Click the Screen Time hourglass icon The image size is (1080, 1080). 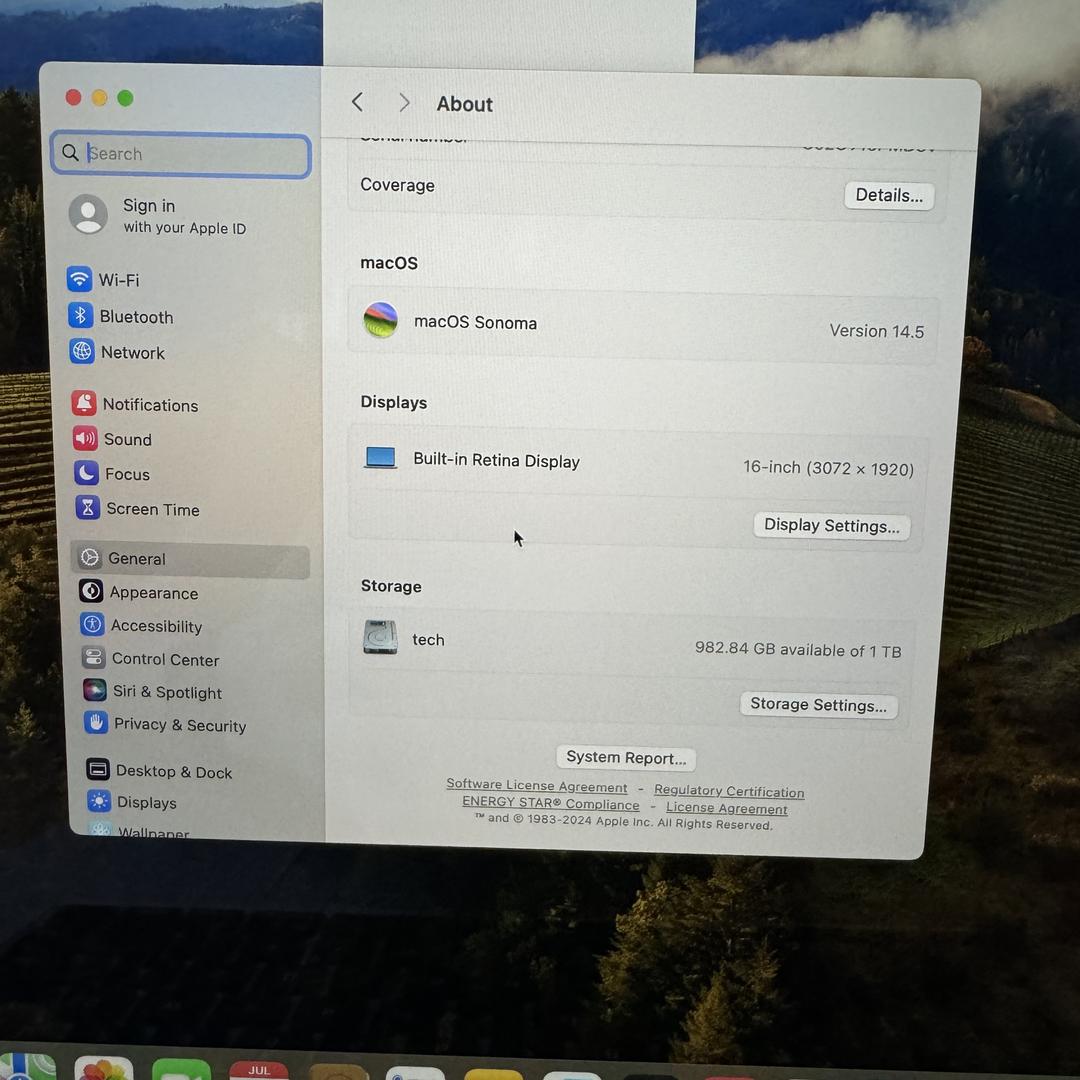click(x=88, y=508)
